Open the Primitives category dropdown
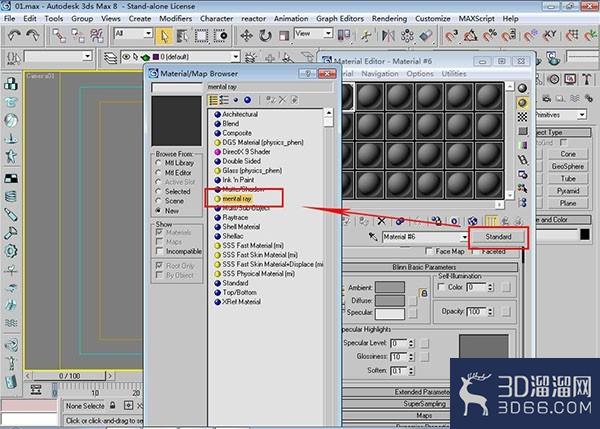Screen dimensions: 600x429 [582, 114]
